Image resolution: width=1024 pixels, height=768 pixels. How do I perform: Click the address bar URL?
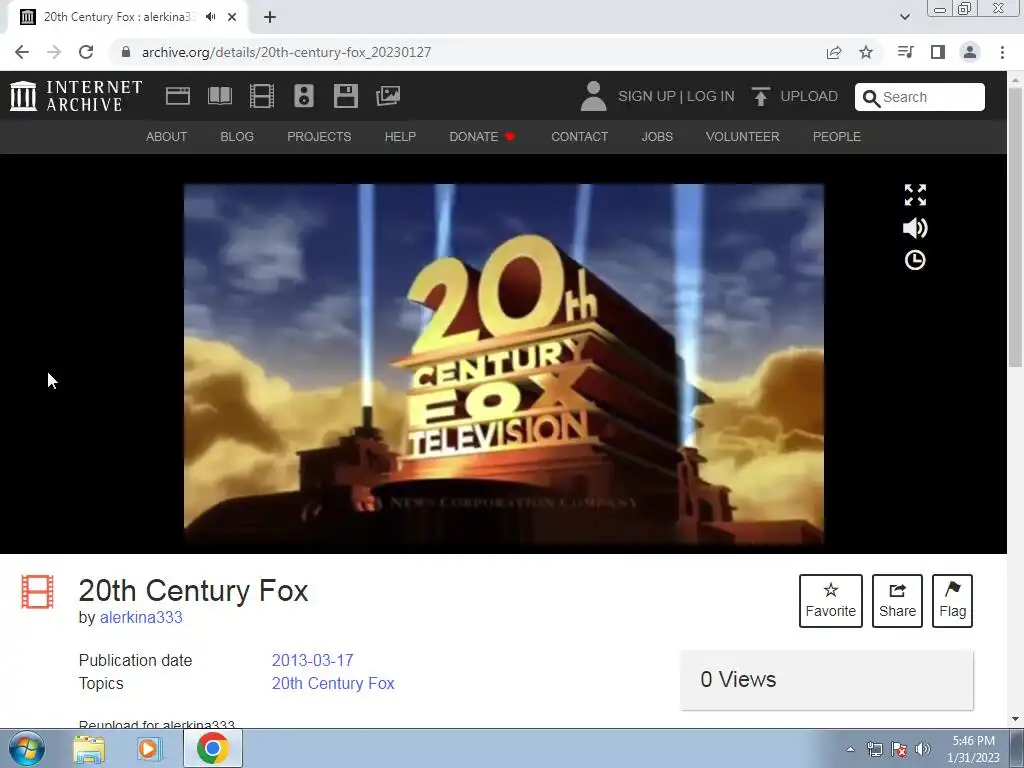tap(287, 52)
